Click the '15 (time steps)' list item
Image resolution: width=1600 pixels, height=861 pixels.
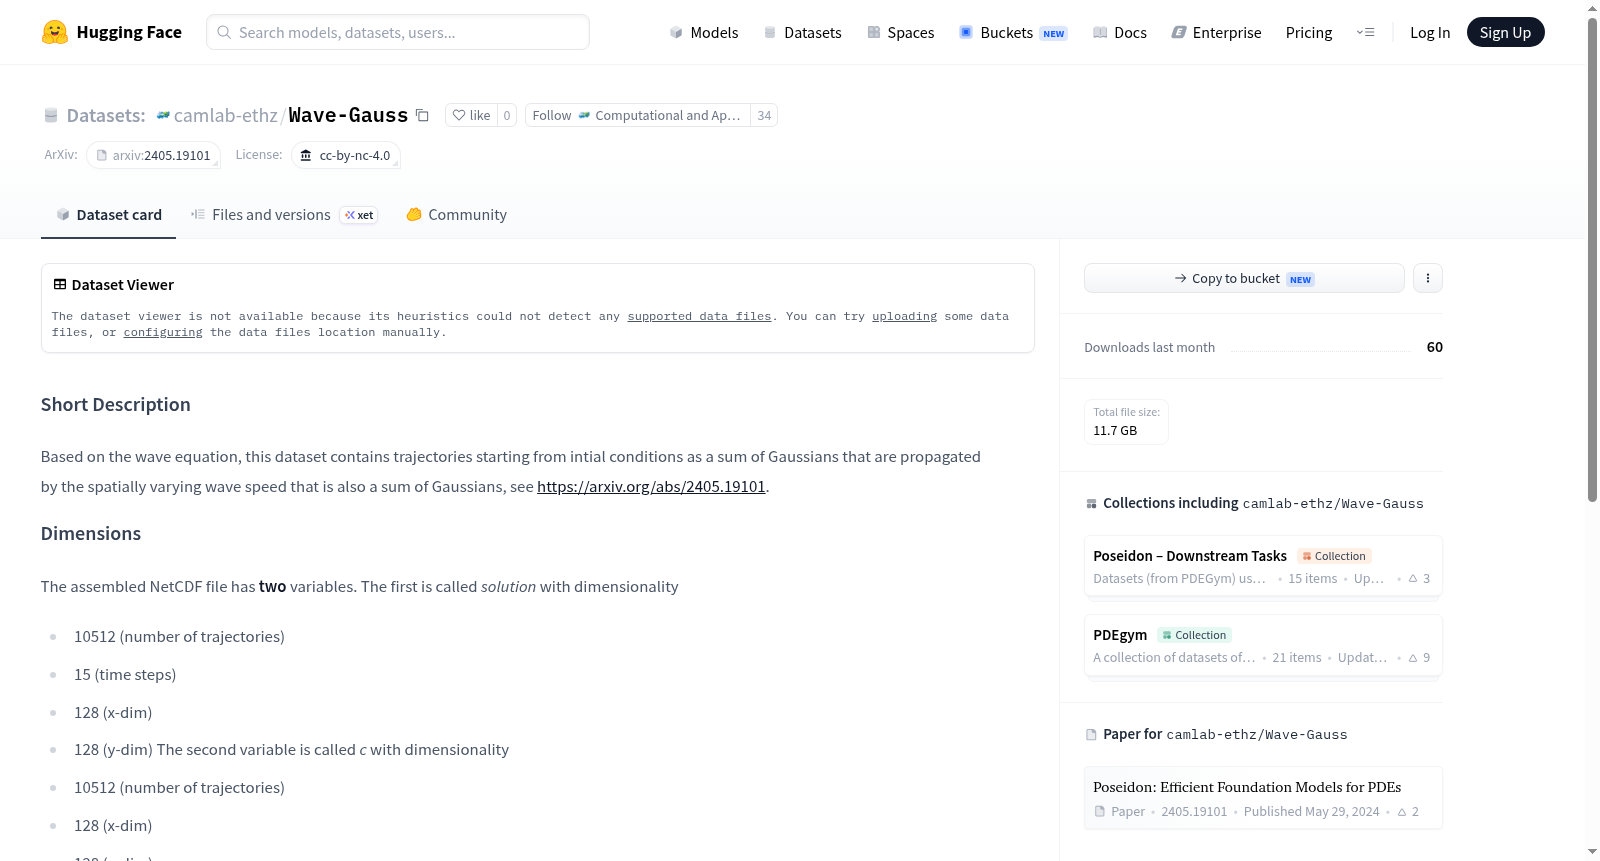tap(125, 675)
